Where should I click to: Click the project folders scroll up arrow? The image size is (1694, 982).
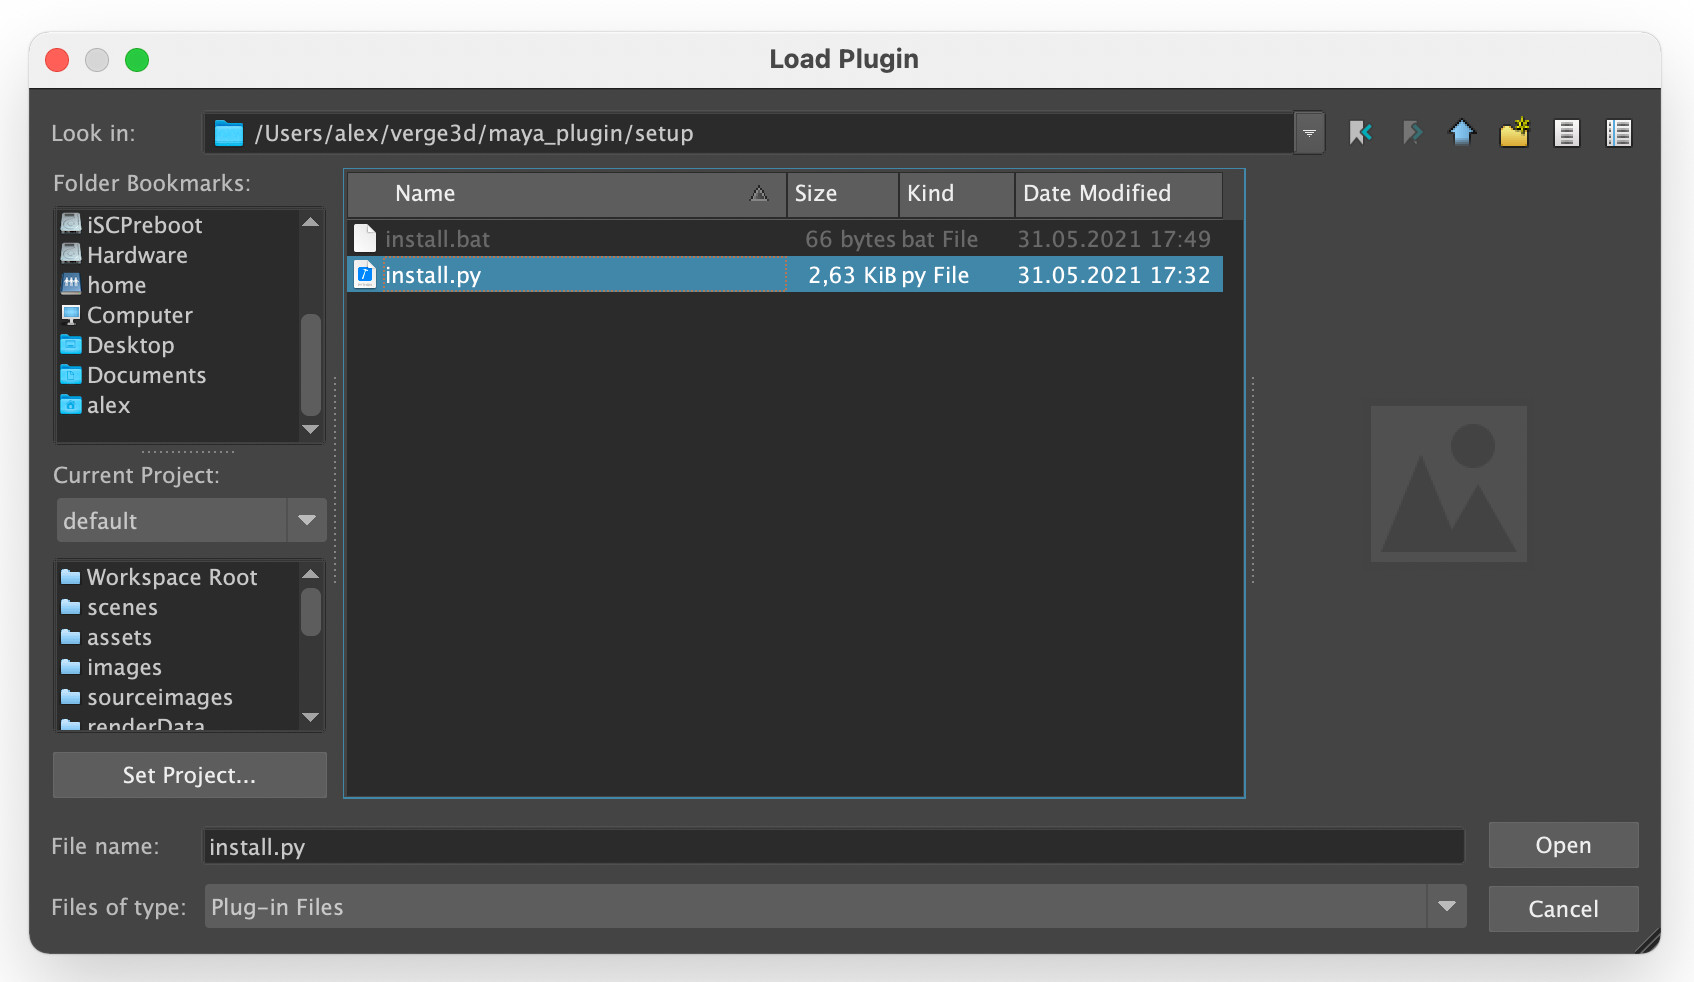click(311, 574)
